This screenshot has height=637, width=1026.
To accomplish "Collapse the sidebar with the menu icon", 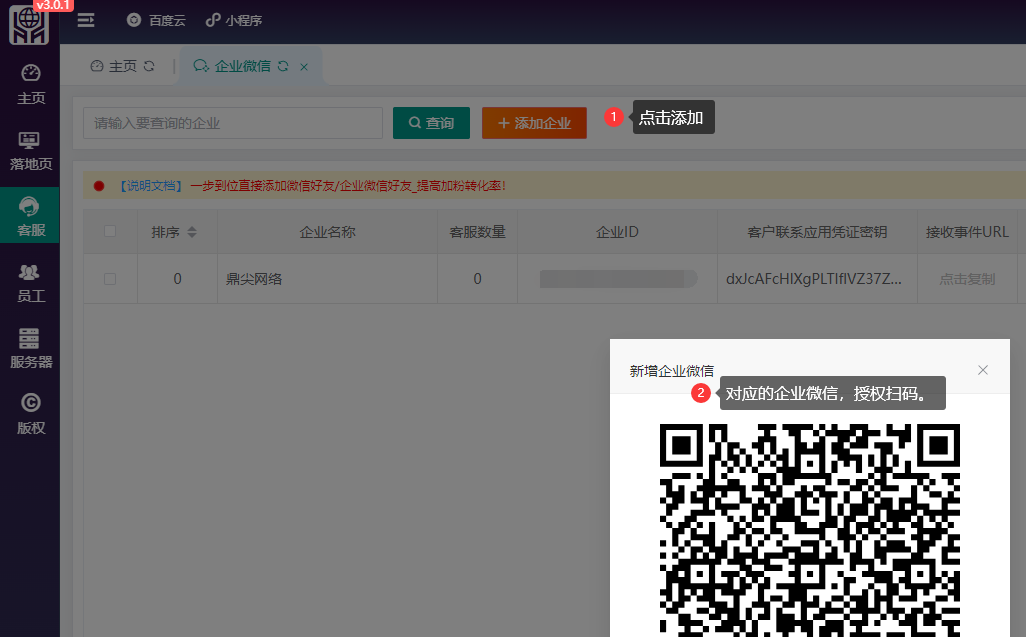I will (x=86, y=20).
